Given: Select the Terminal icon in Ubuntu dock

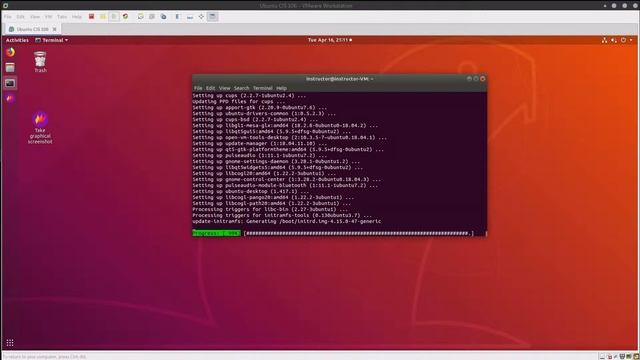Looking at the screenshot, I should click(x=10, y=83).
